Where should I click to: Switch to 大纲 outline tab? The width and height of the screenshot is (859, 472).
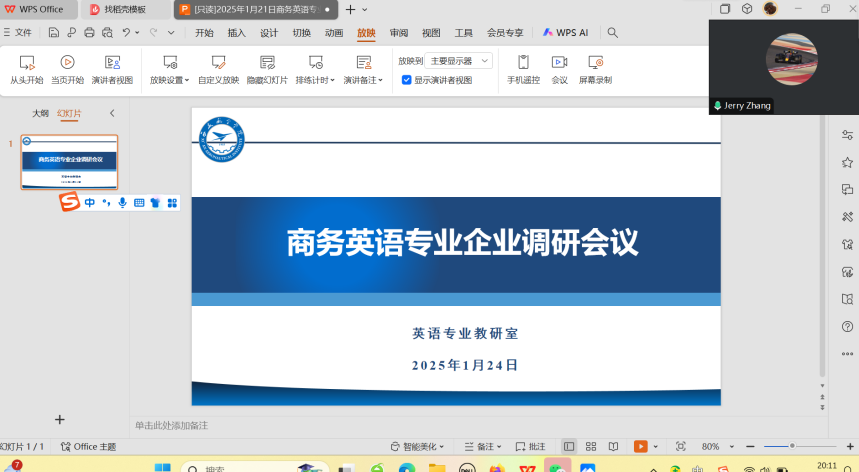click(x=40, y=113)
